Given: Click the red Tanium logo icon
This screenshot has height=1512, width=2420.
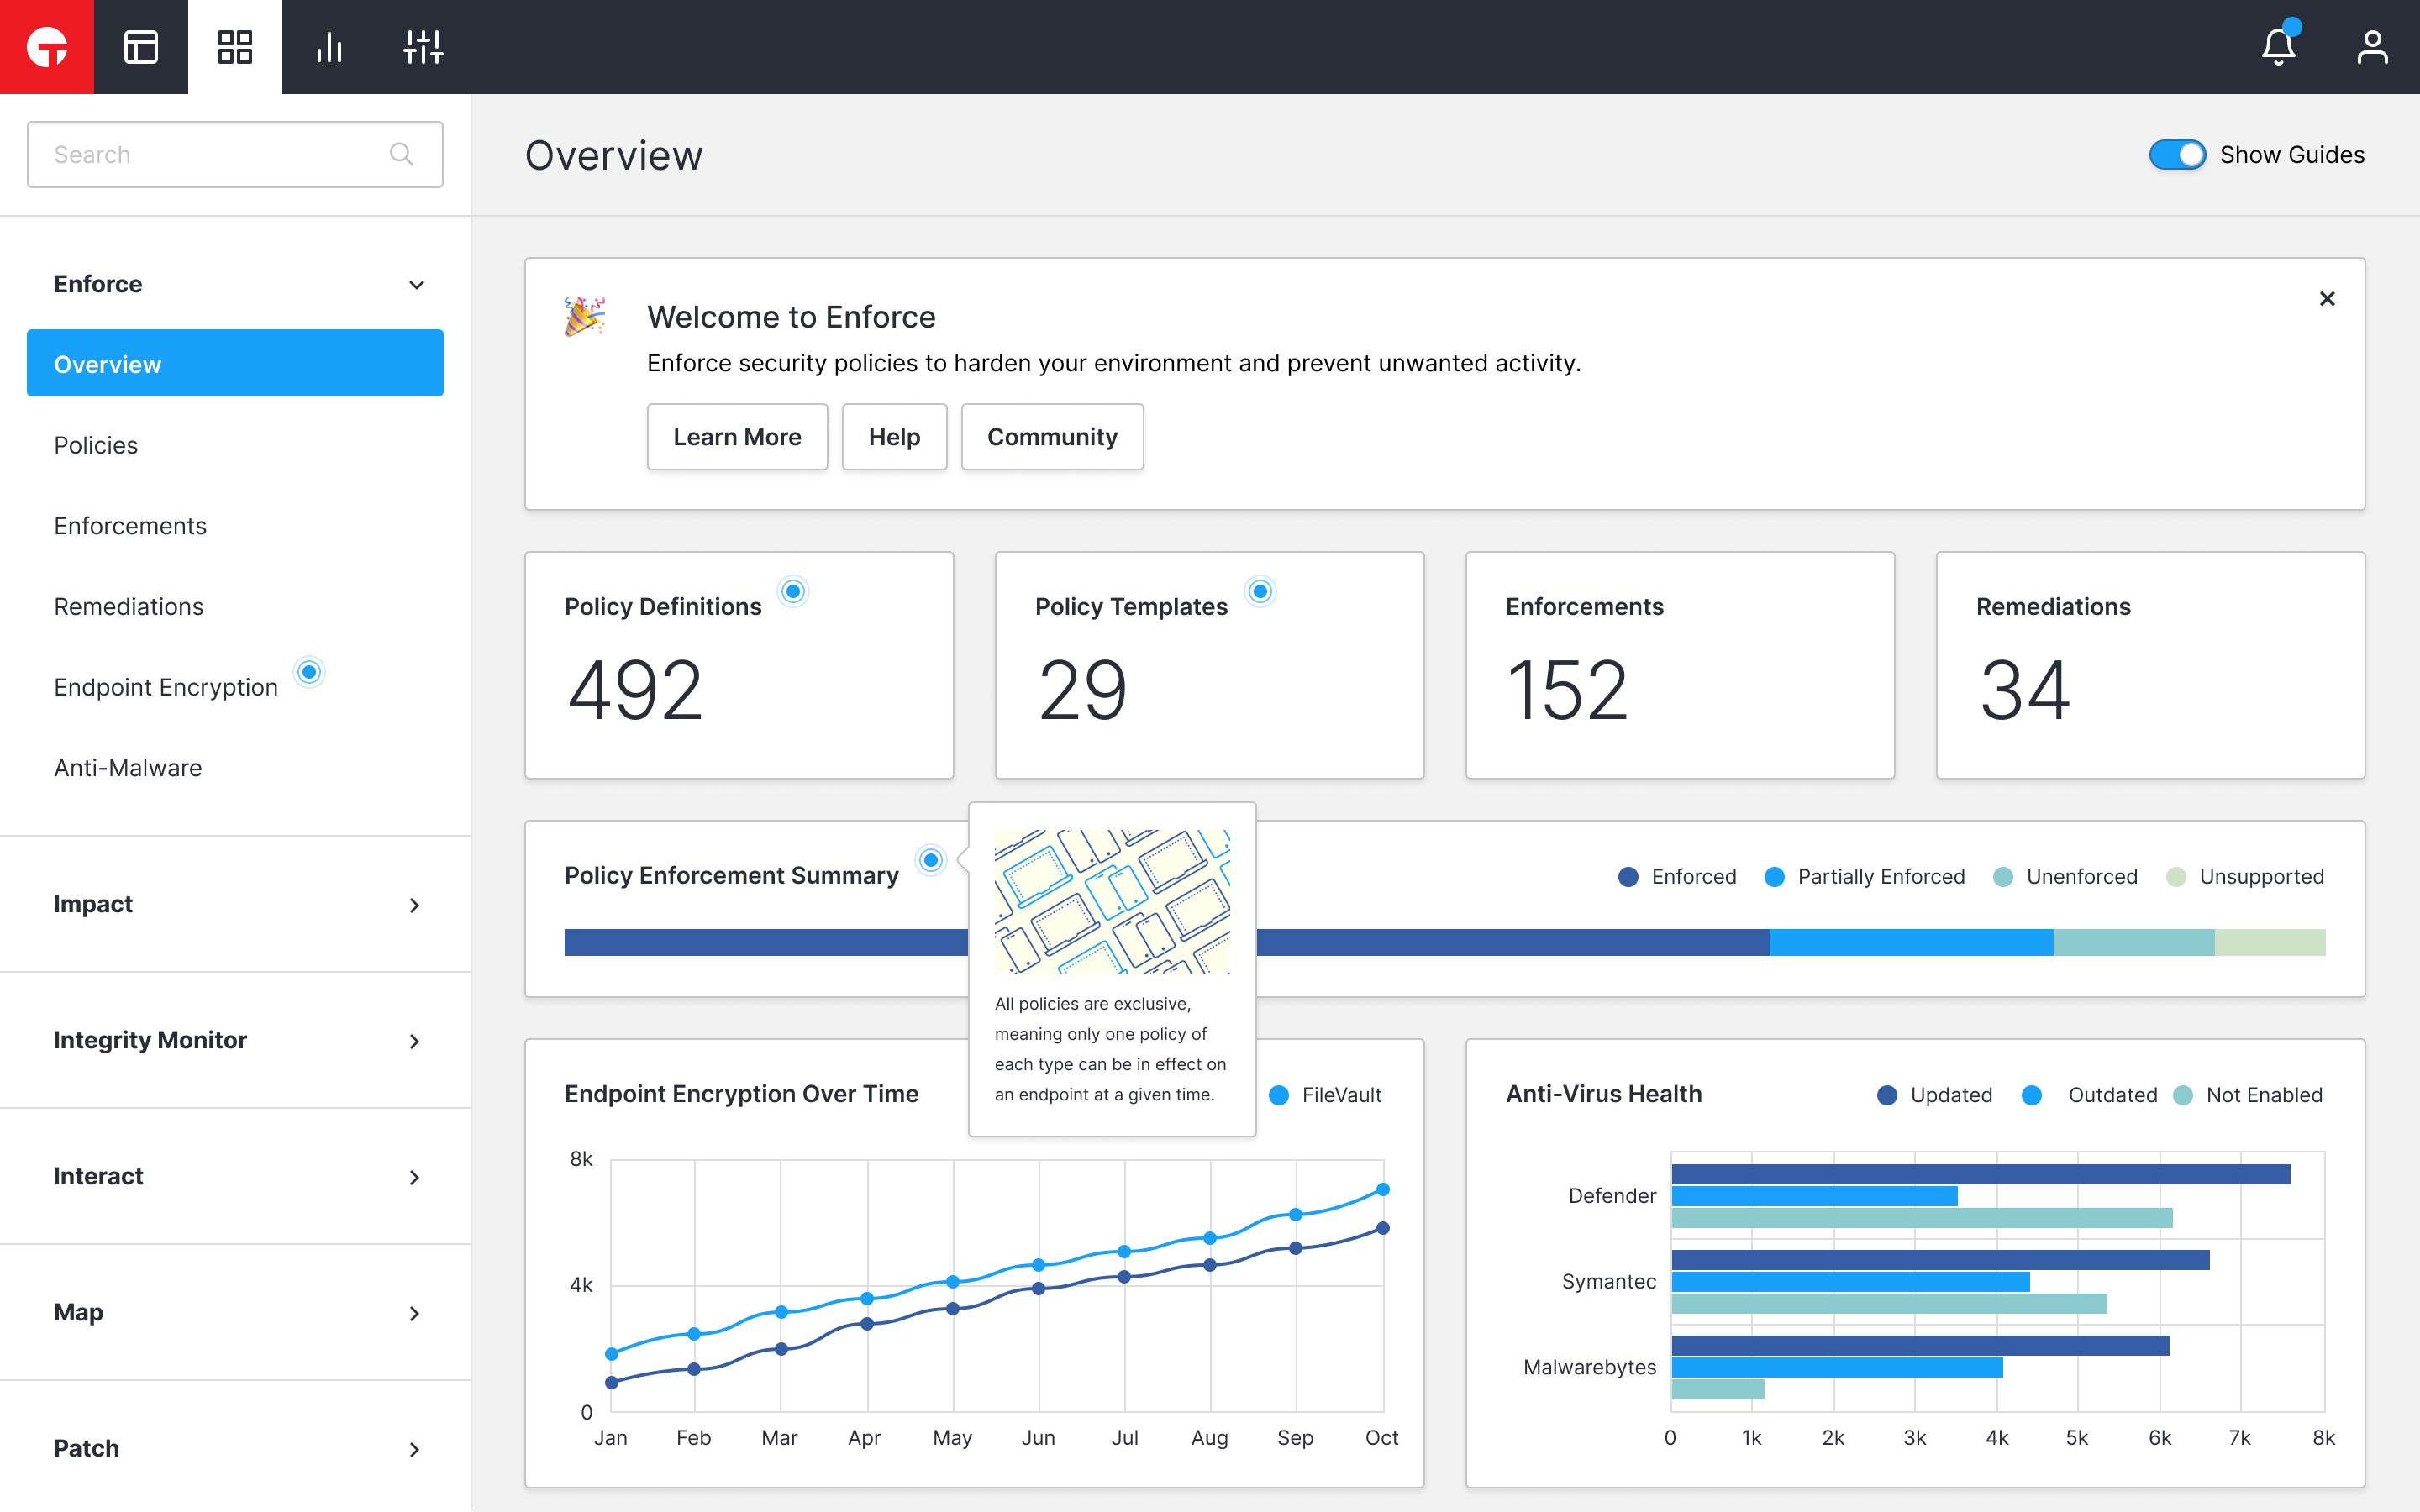Looking at the screenshot, I should (47, 47).
